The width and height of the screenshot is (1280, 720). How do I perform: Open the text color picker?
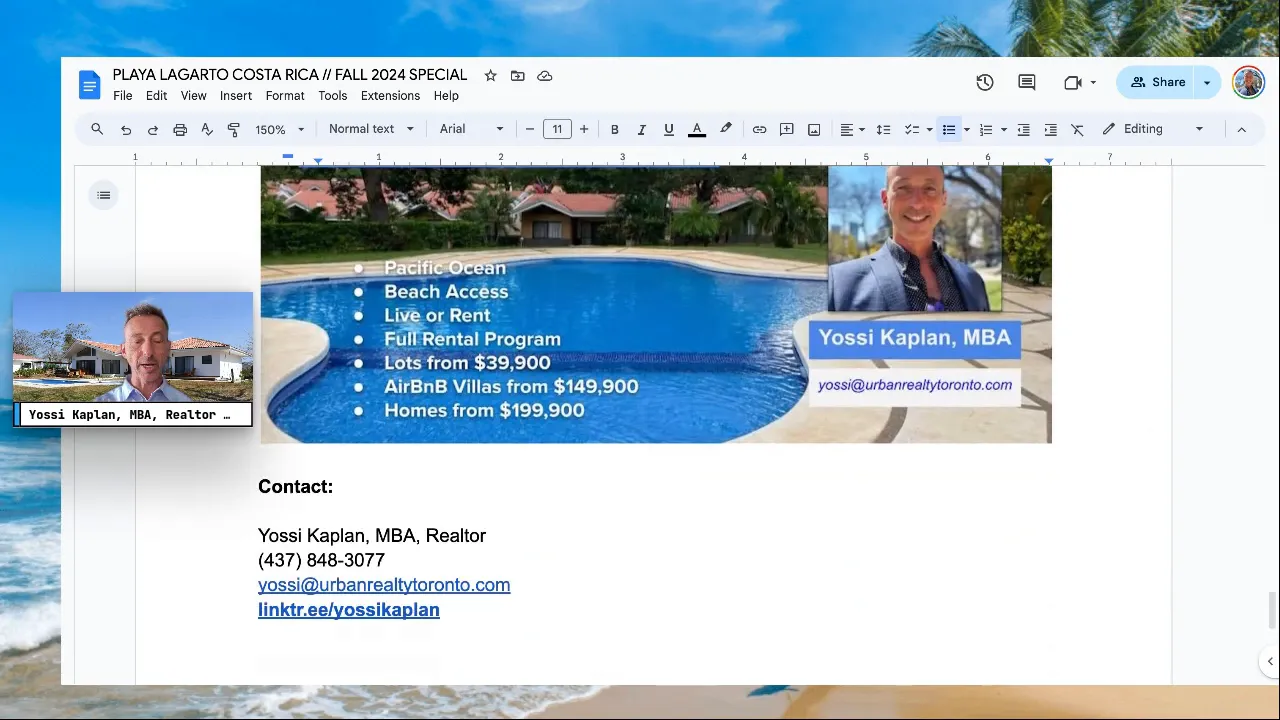(x=697, y=129)
